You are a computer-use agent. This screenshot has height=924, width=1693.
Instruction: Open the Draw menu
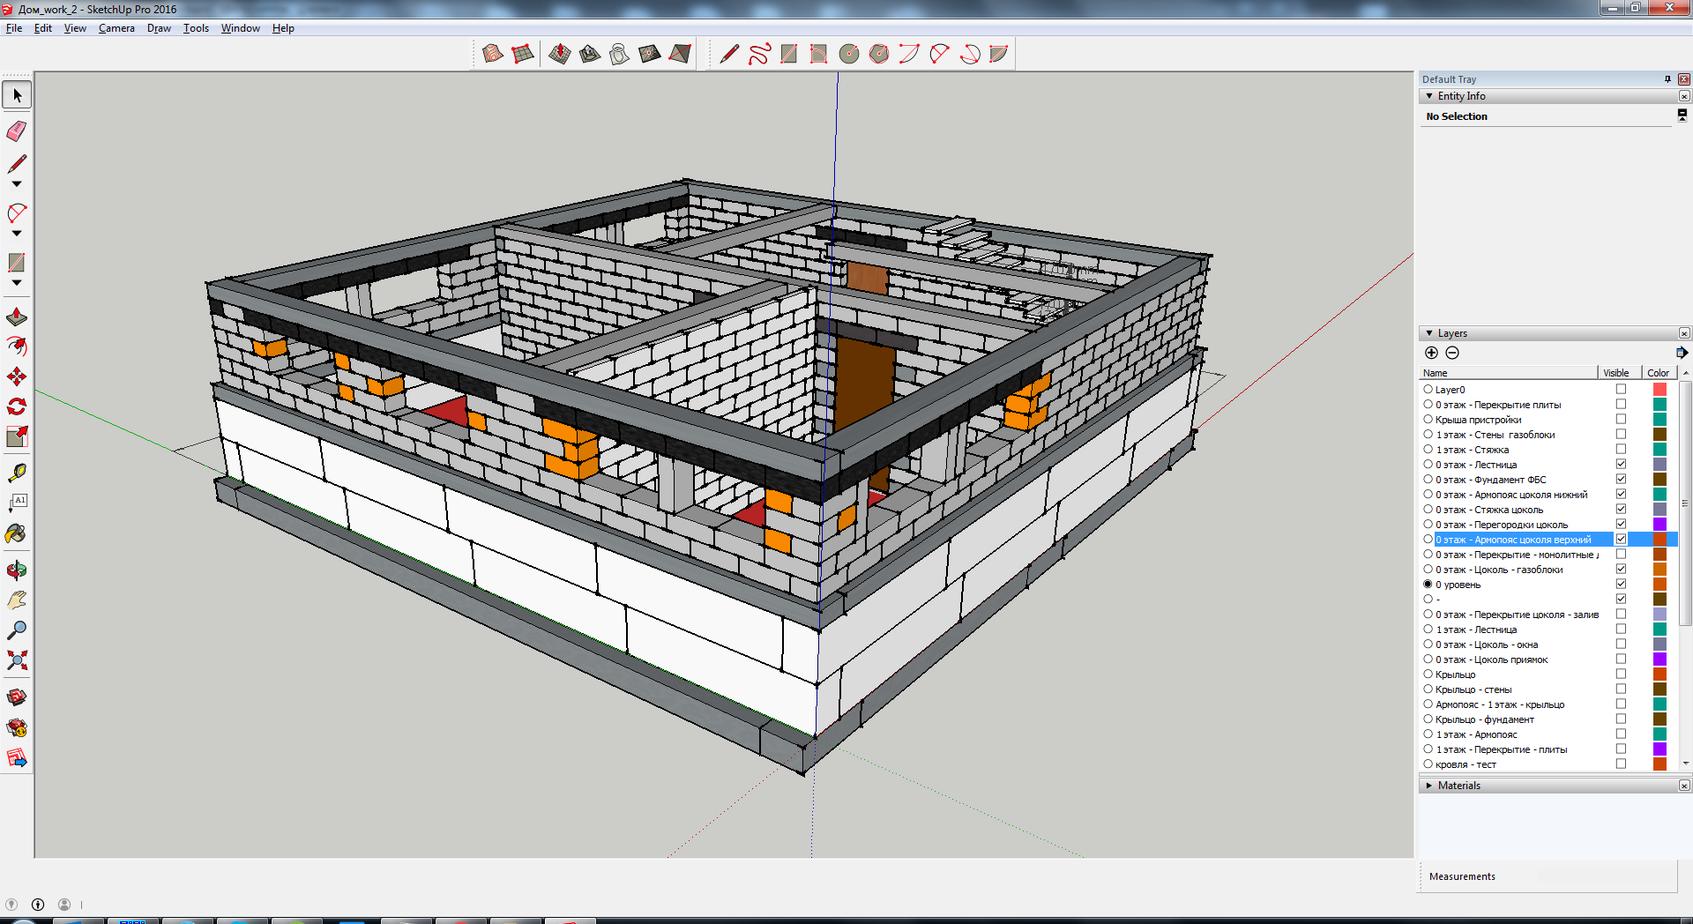(x=159, y=28)
